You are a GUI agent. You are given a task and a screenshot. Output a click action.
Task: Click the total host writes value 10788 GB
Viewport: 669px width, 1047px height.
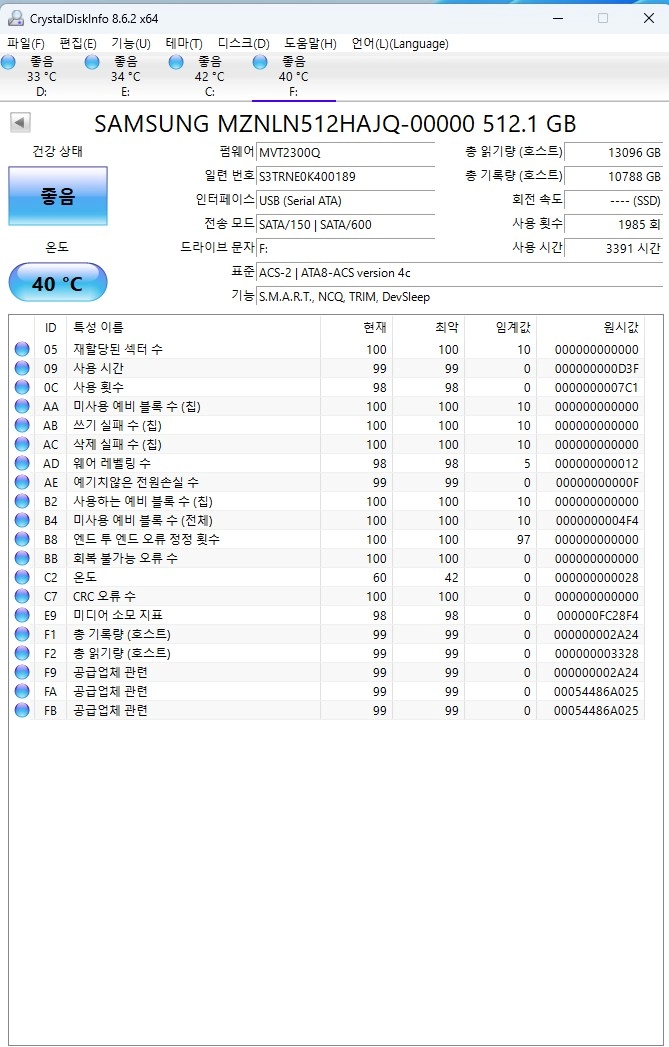[x=614, y=176]
